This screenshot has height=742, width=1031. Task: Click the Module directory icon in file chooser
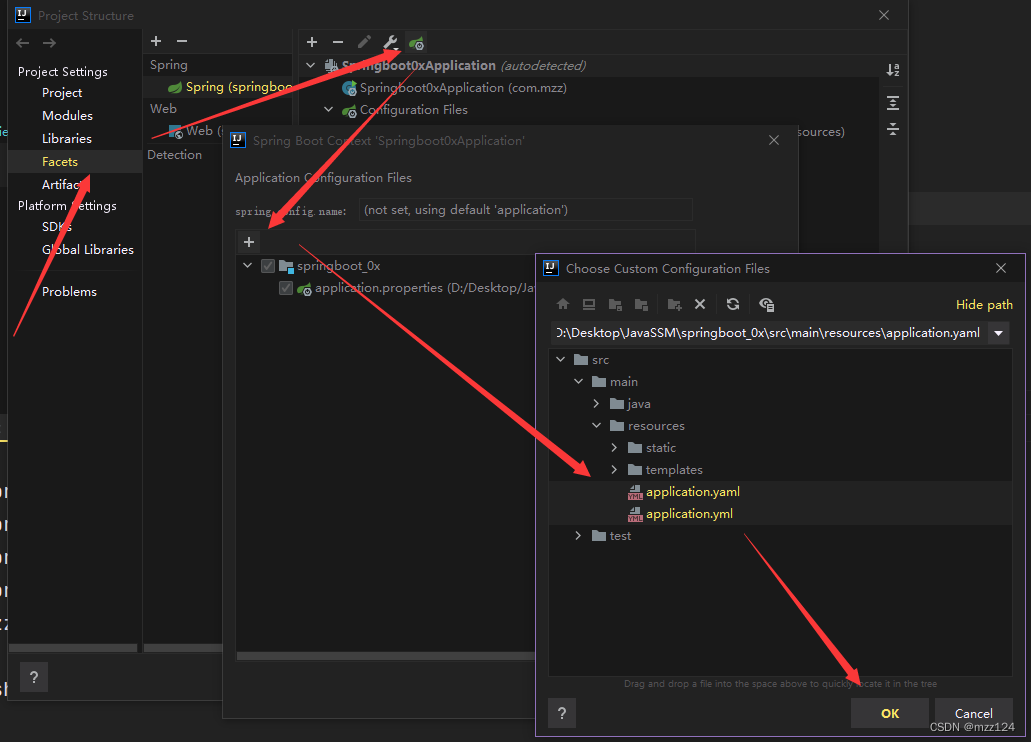tap(641, 304)
